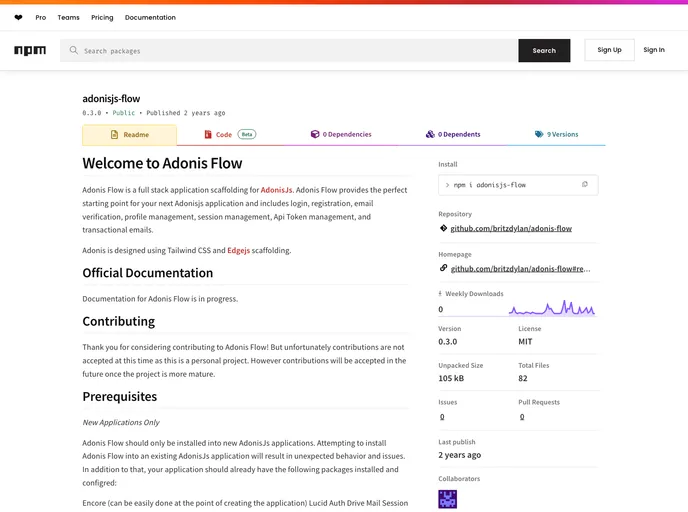Screen dimensions: 688x512
Task: Open the Teams menu item
Action: click(68, 18)
